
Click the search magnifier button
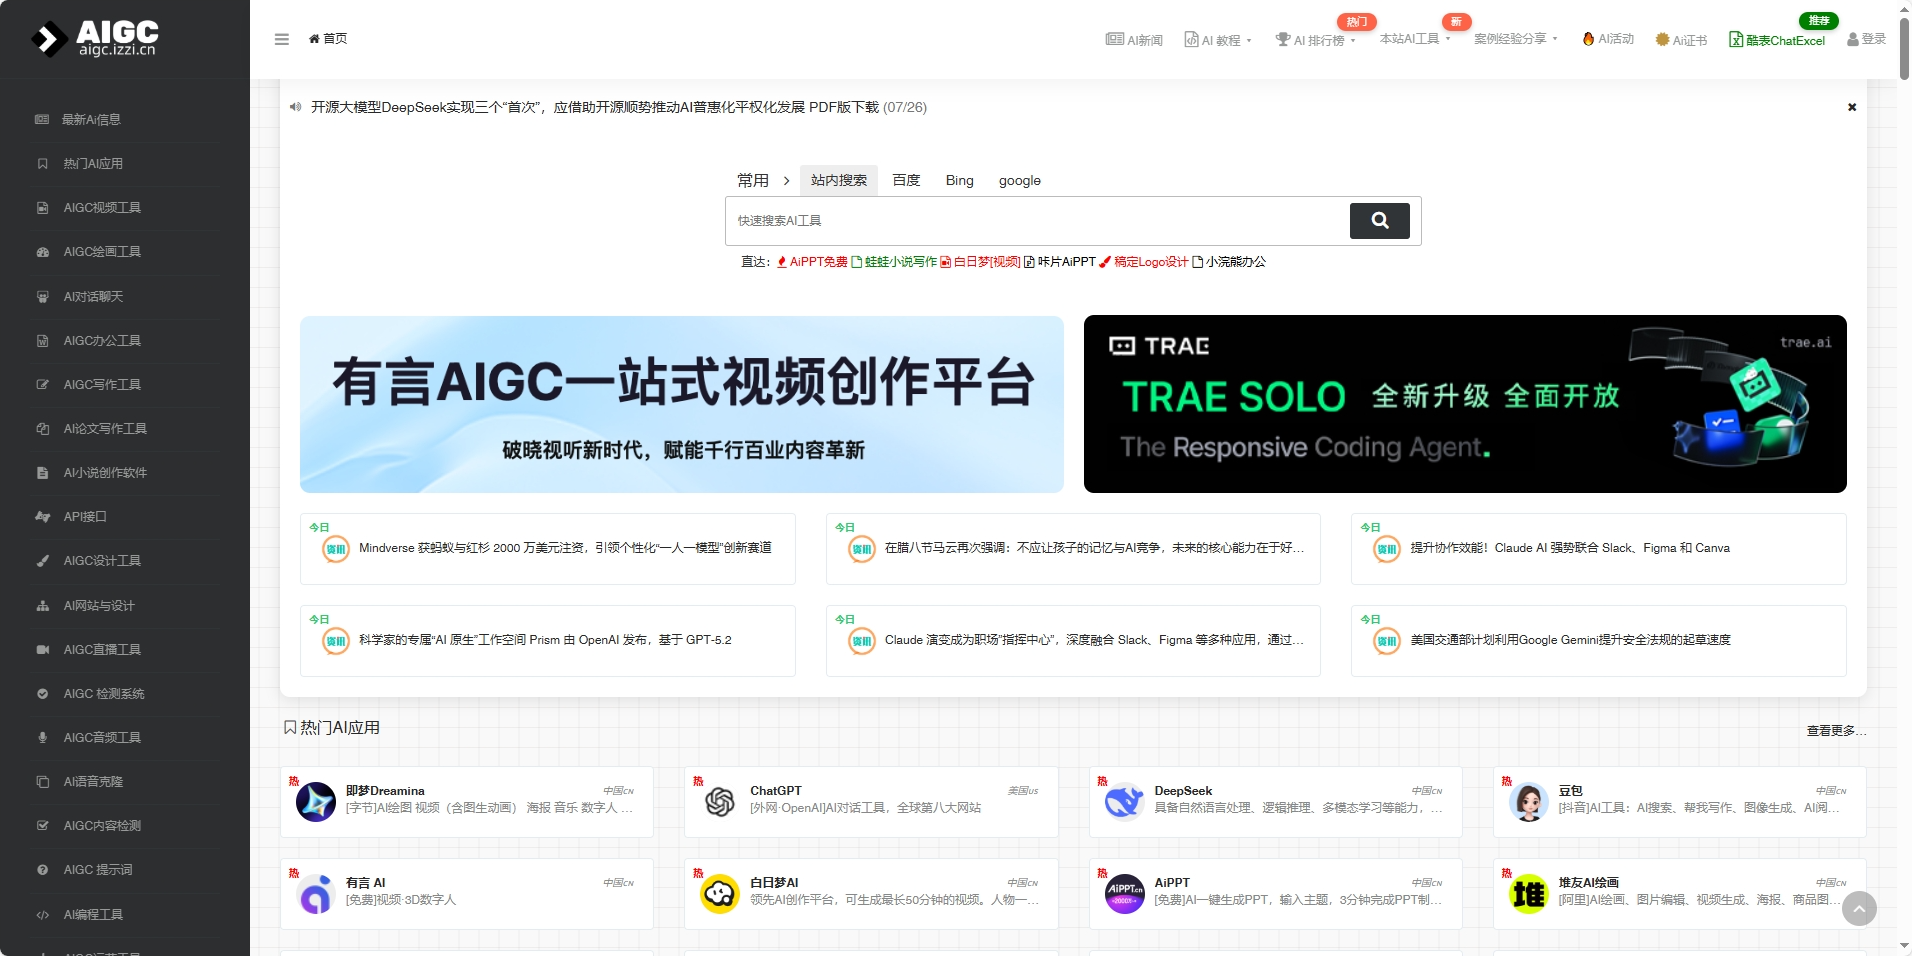[x=1379, y=221]
